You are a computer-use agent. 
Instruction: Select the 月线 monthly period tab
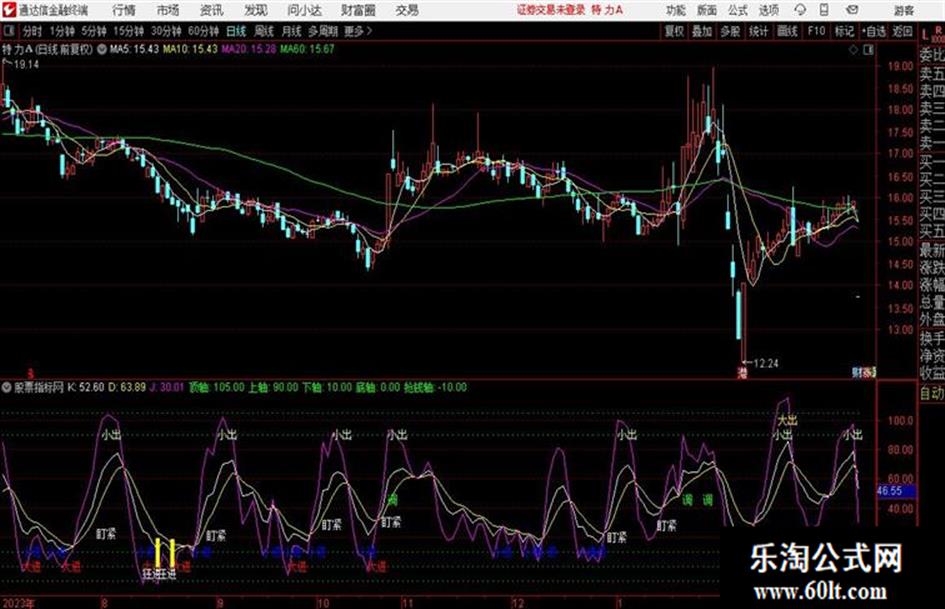(x=292, y=31)
